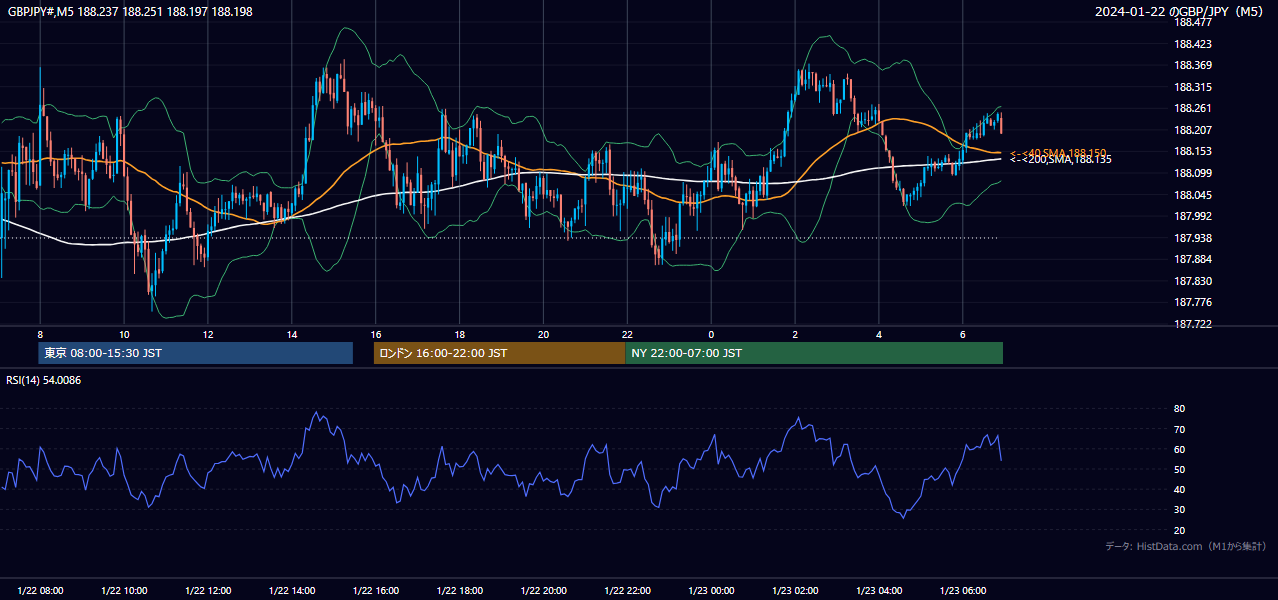Select the Tokyo 08:00-15:30 JST session bar
The height and width of the screenshot is (600, 1278).
[x=195, y=353]
